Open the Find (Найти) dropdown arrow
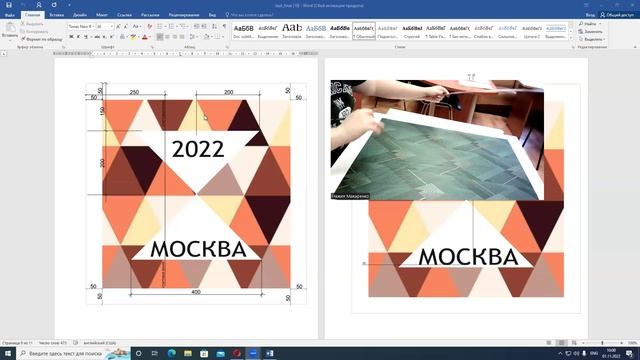This screenshot has width=640, height=360. pyautogui.click(x=600, y=24)
